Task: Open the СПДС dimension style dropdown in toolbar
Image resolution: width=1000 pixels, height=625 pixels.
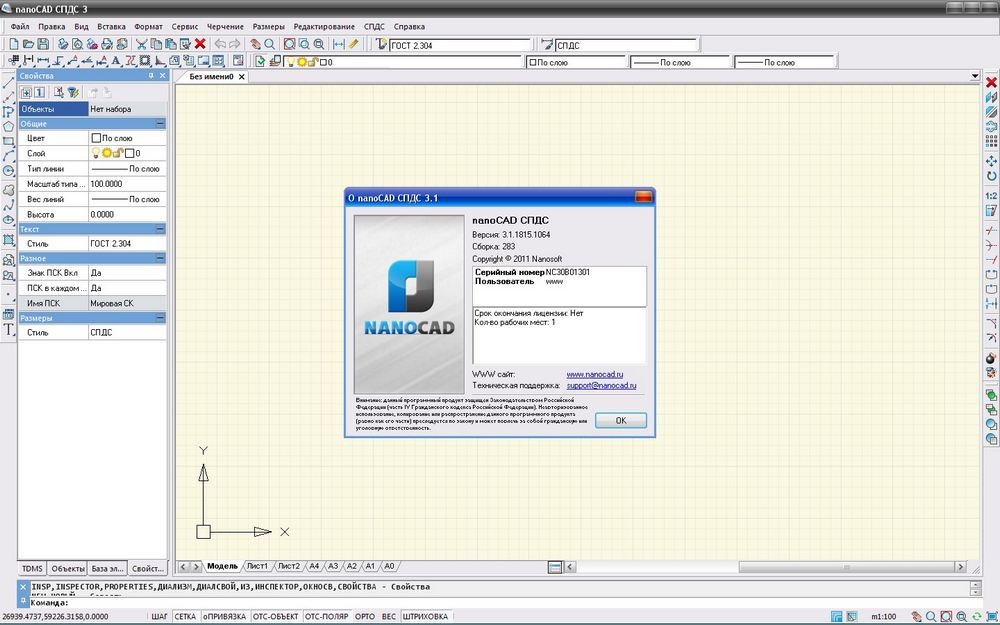Action: pyautogui.click(x=626, y=45)
